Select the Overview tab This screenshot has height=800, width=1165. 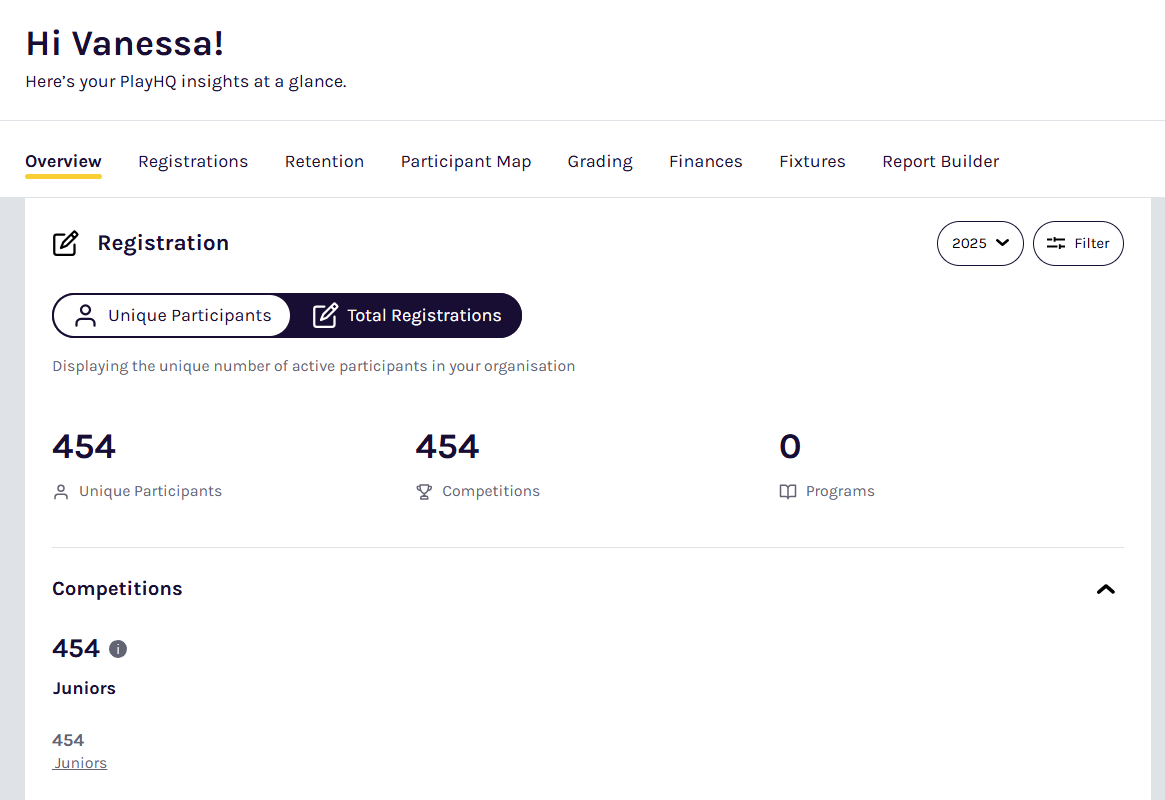(x=63, y=162)
